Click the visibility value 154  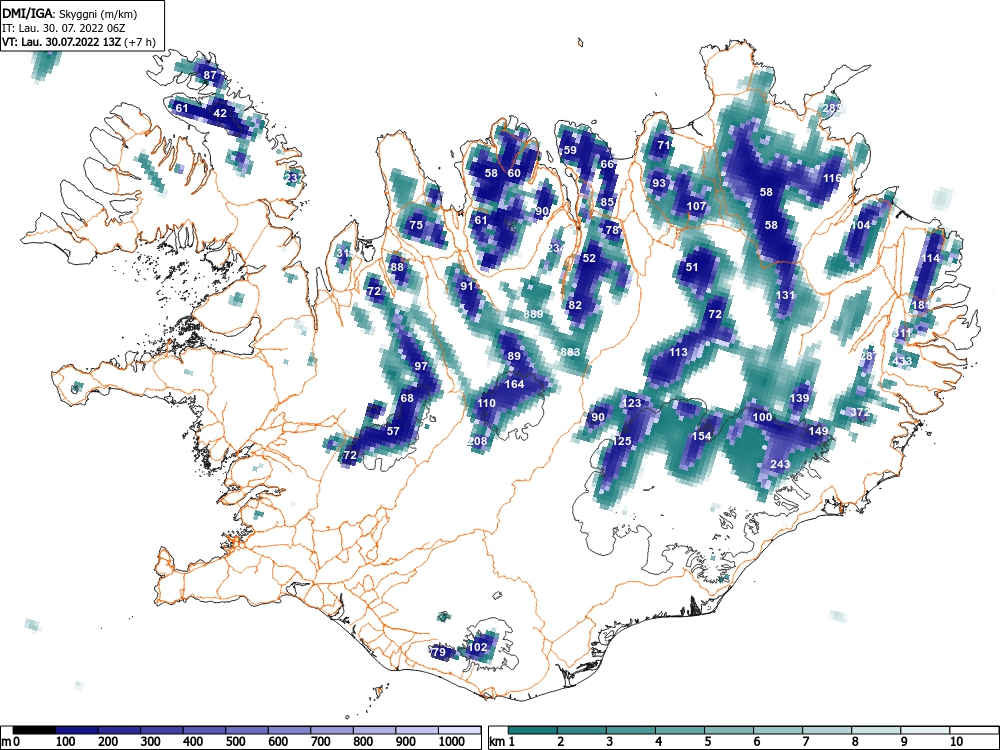pos(702,436)
